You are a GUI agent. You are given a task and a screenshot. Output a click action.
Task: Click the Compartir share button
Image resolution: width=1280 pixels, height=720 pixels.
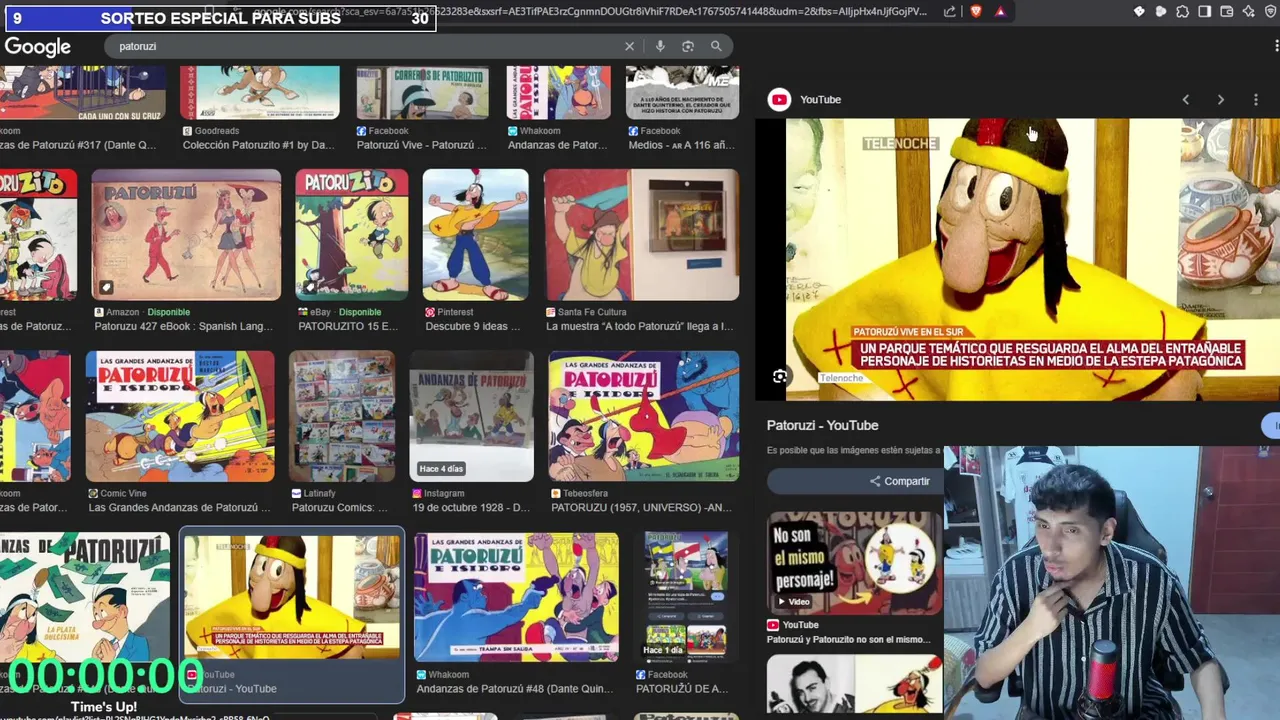900,481
